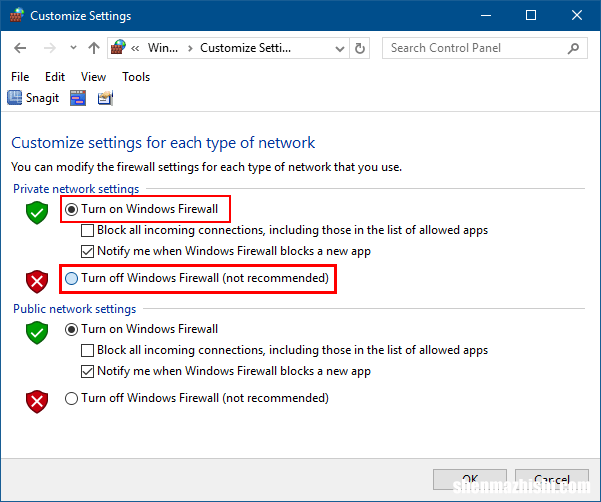The width and height of the screenshot is (601, 502).
Task: Click the public network red shield icon
Action: coord(37,402)
